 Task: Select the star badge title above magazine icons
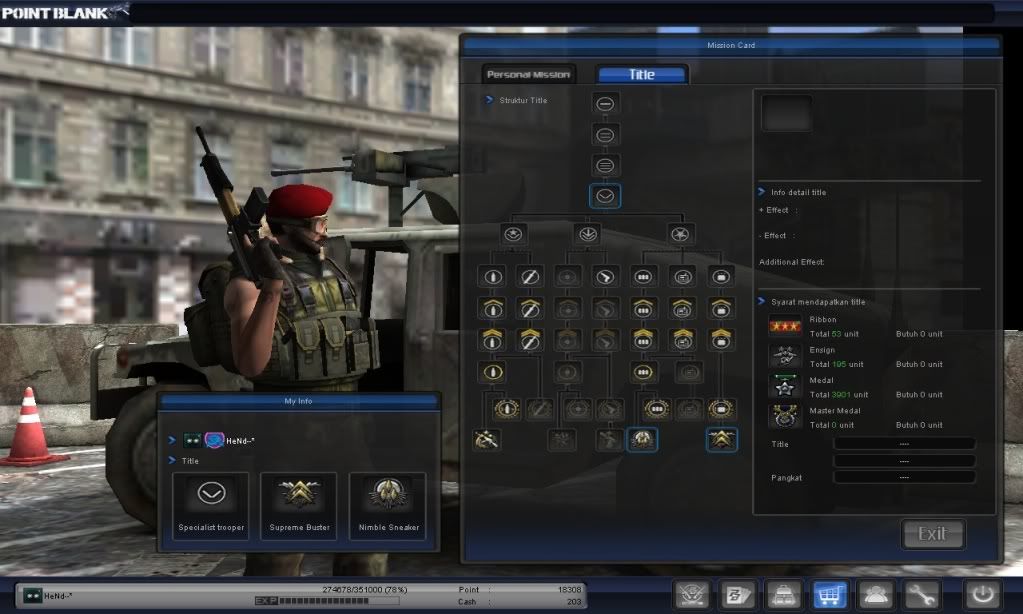pyautogui.click(x=680, y=234)
